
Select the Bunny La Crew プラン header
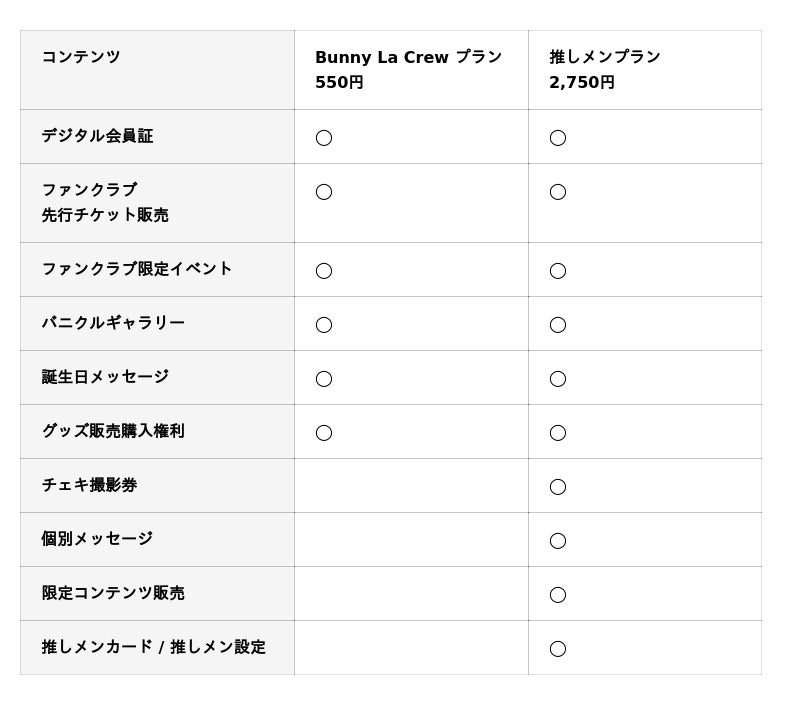click(x=408, y=70)
